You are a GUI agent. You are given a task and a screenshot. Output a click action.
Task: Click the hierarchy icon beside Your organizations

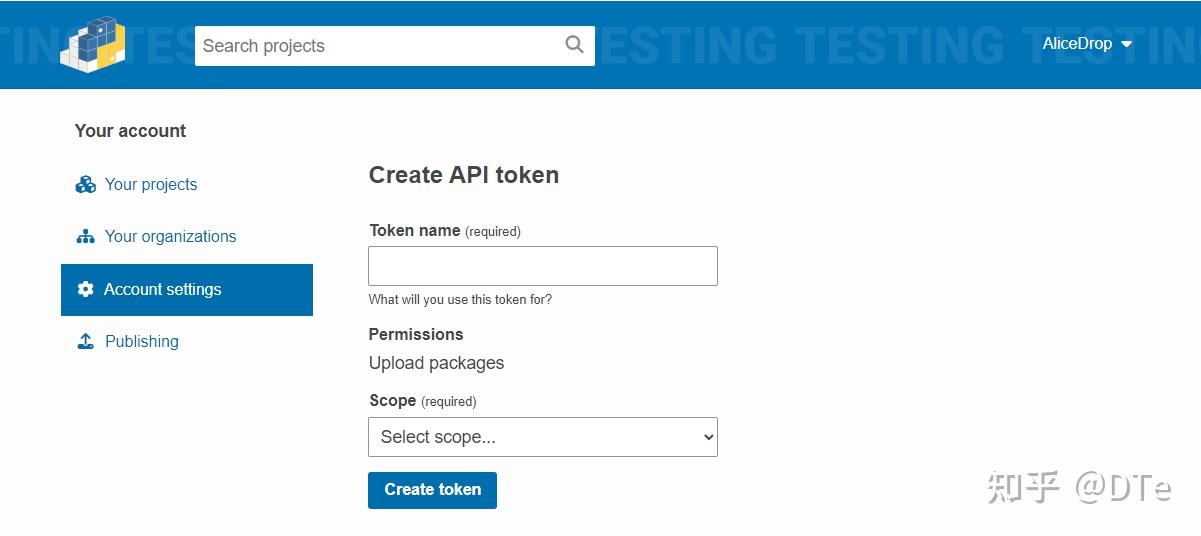point(85,237)
